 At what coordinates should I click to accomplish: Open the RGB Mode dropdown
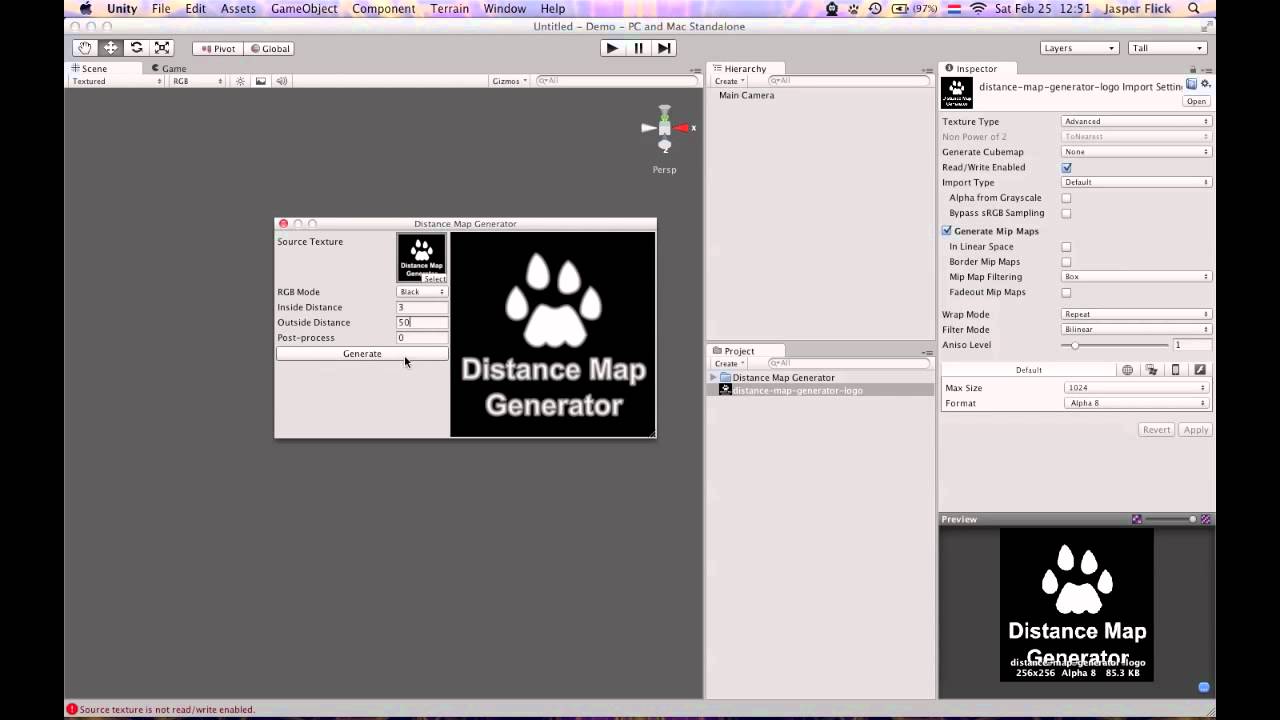pyautogui.click(x=422, y=292)
